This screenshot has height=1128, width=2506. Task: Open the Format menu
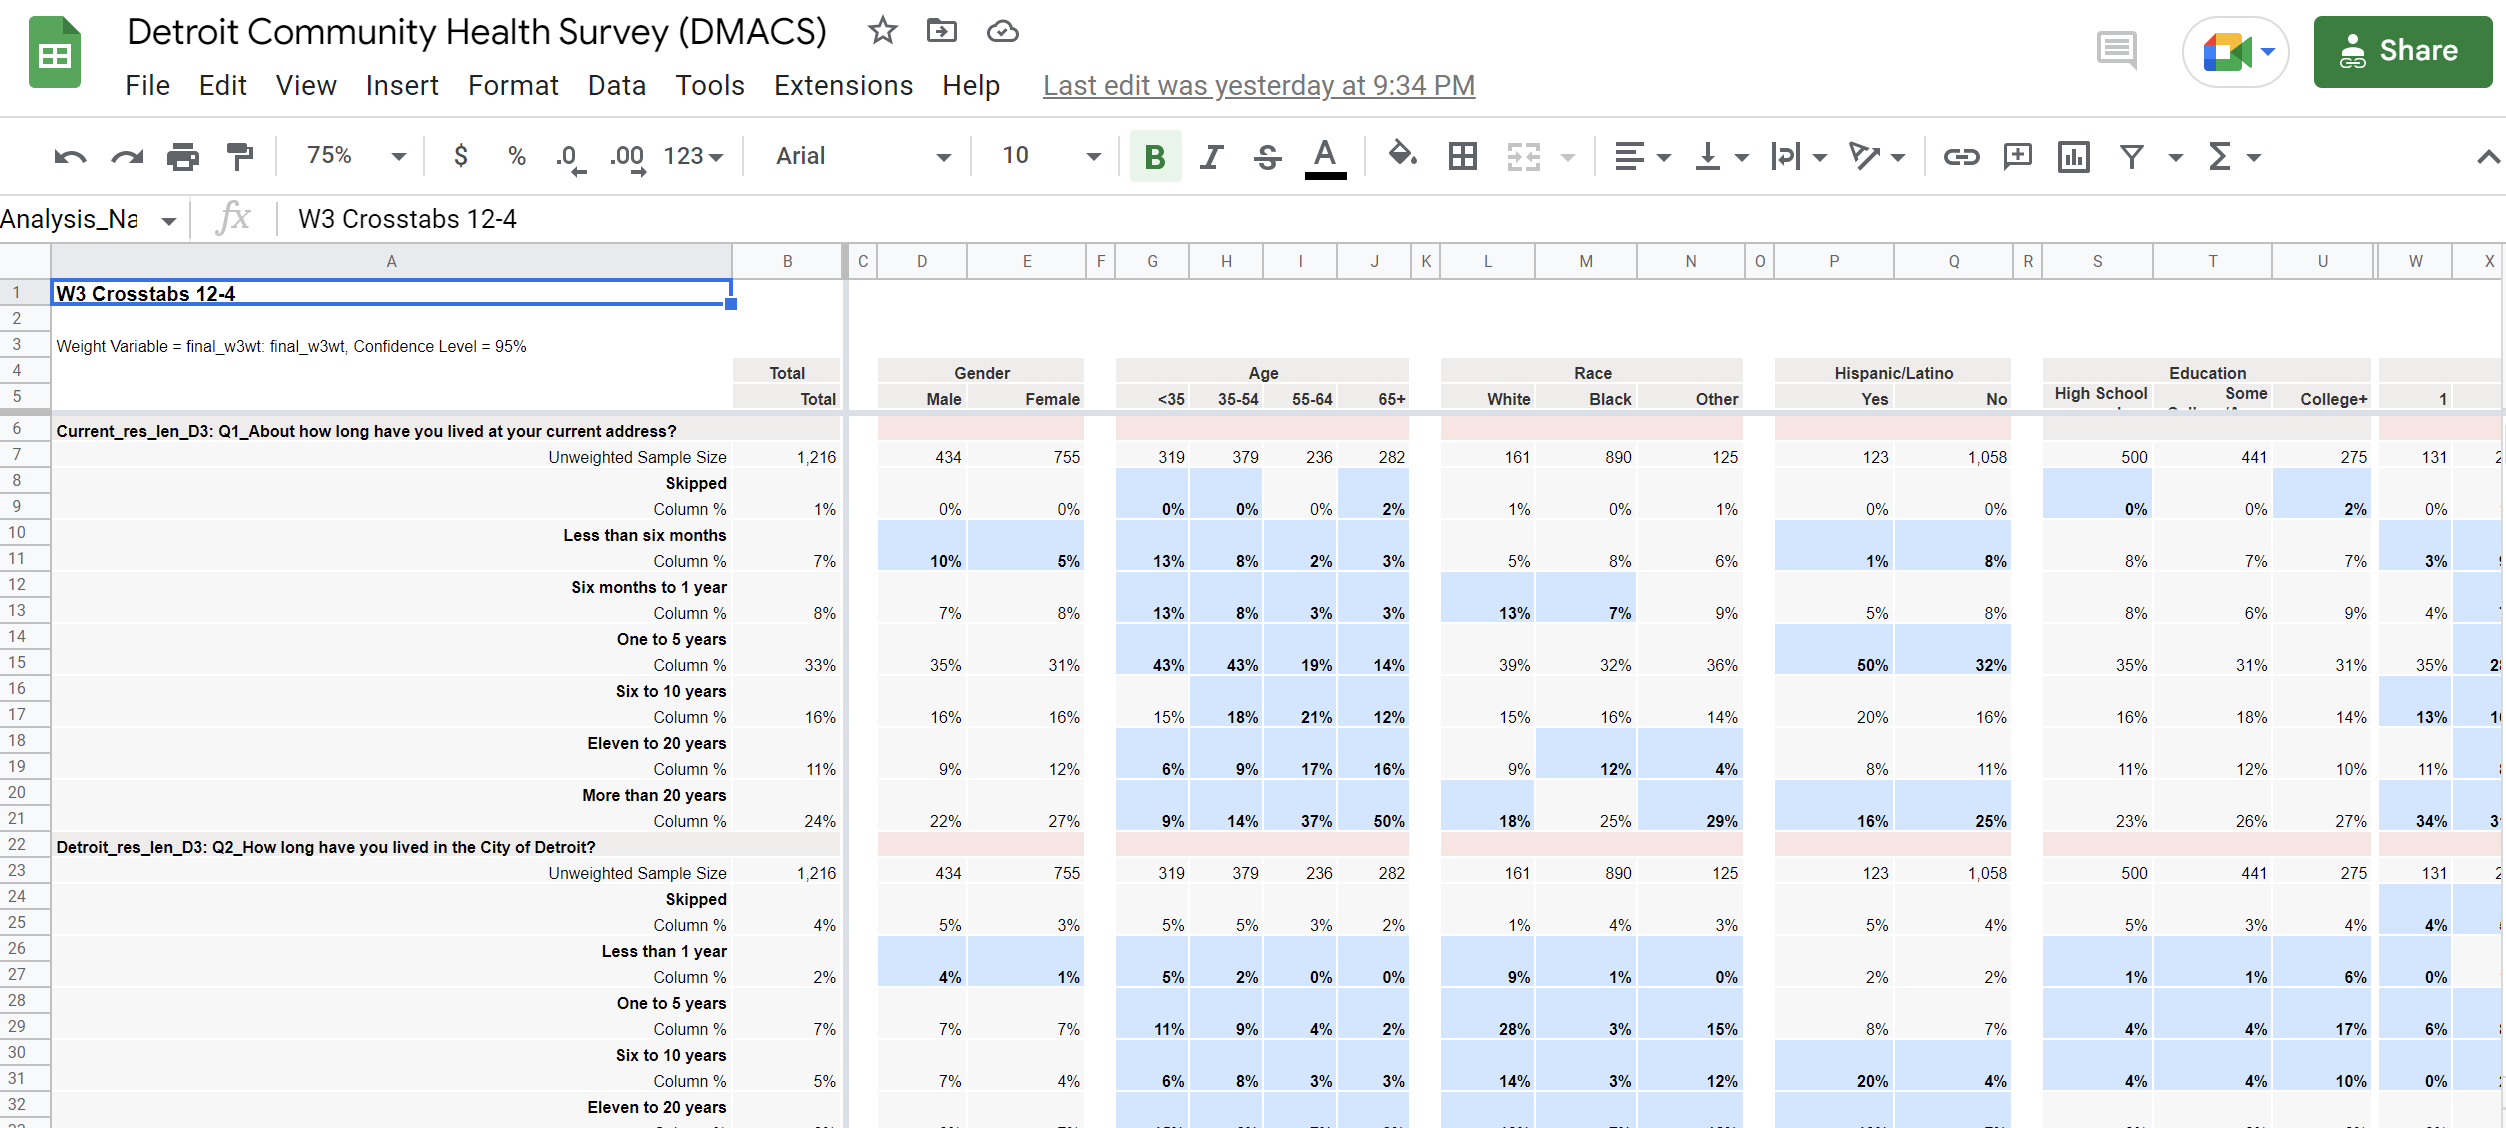[x=513, y=86]
